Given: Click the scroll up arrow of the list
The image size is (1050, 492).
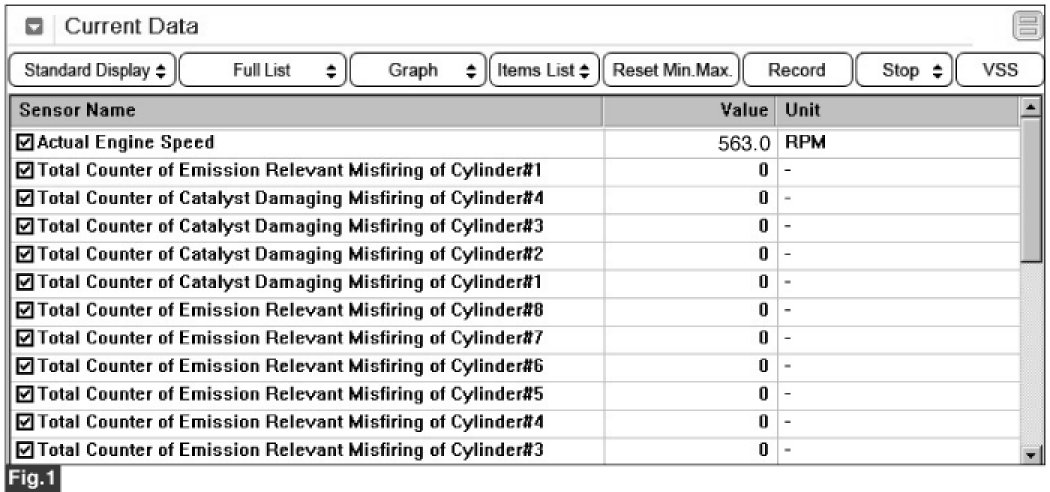Looking at the screenshot, I should coord(1029,107).
